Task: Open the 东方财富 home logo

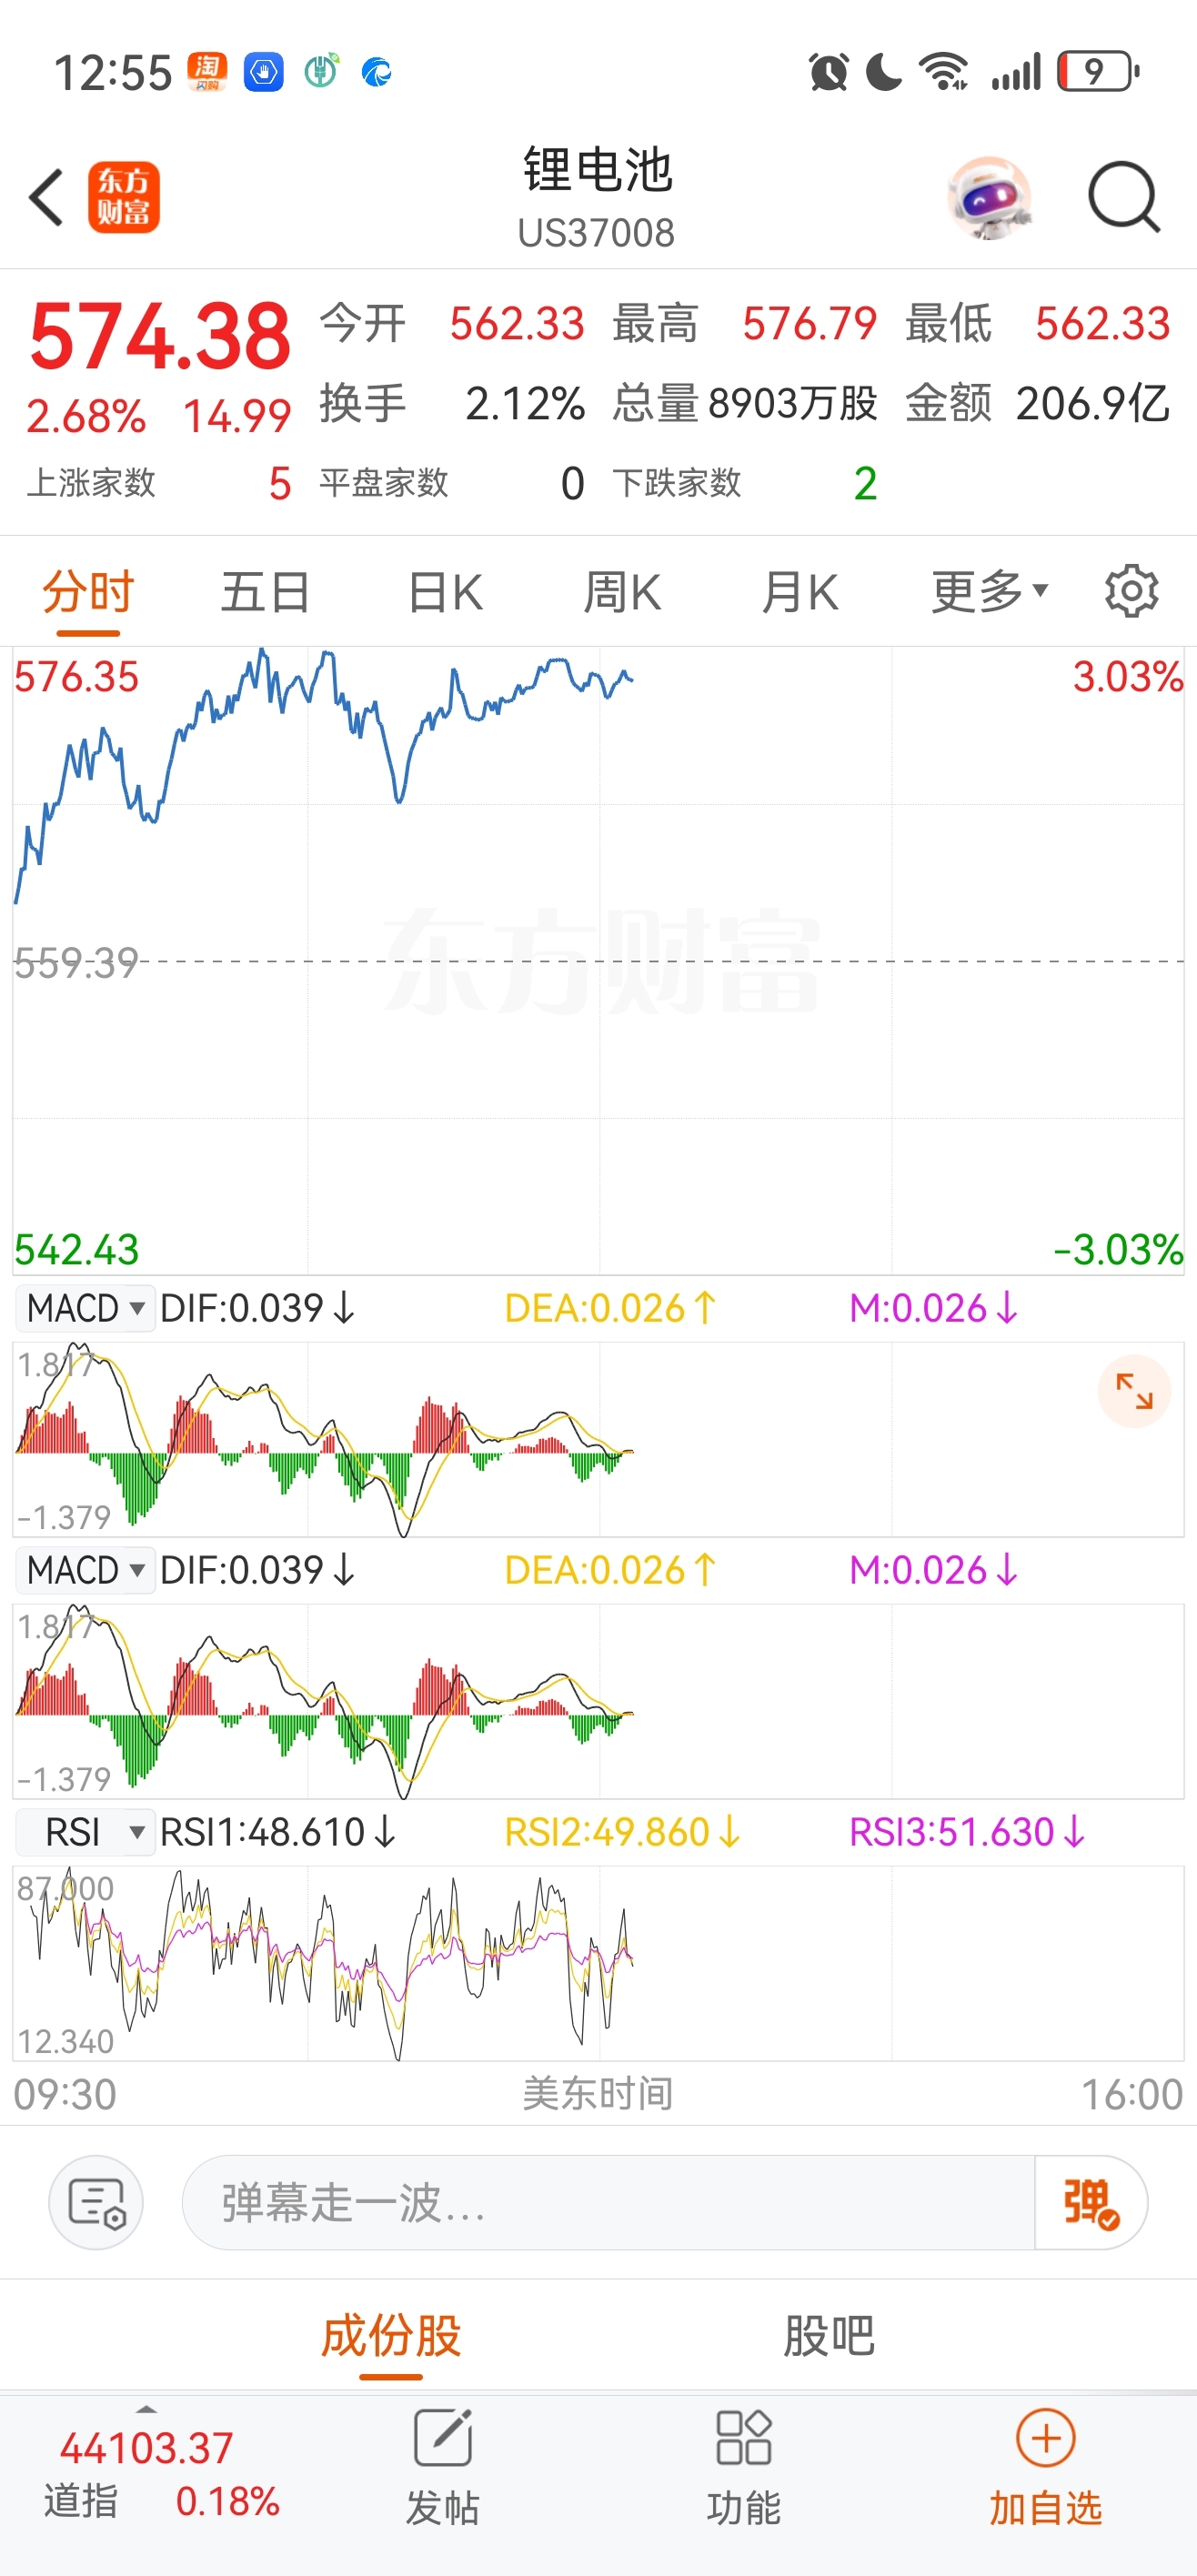Action: click(x=123, y=197)
